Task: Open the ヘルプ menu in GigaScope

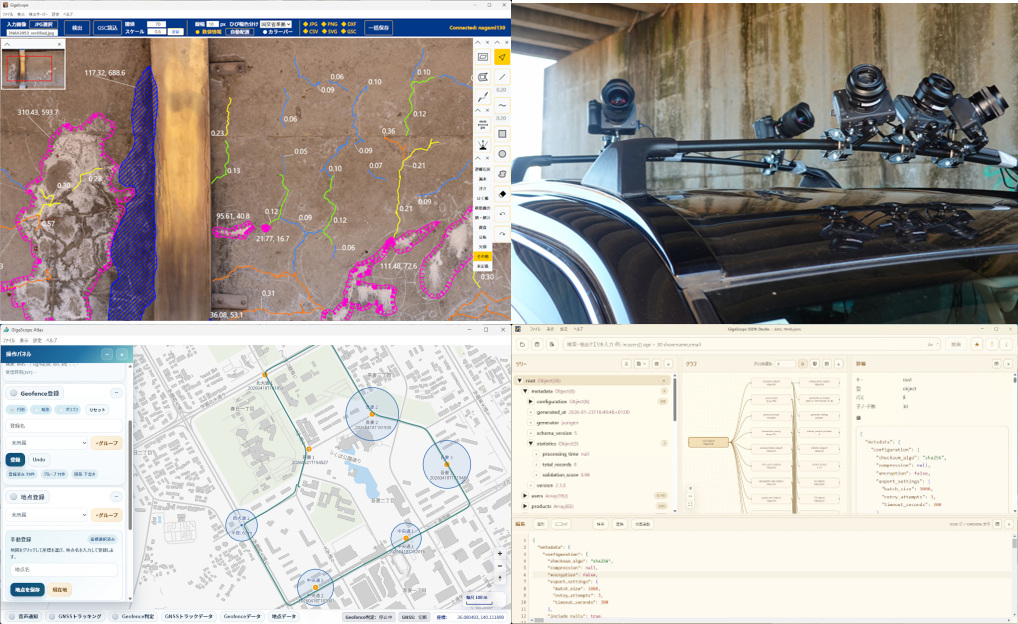Action: (x=68, y=14)
